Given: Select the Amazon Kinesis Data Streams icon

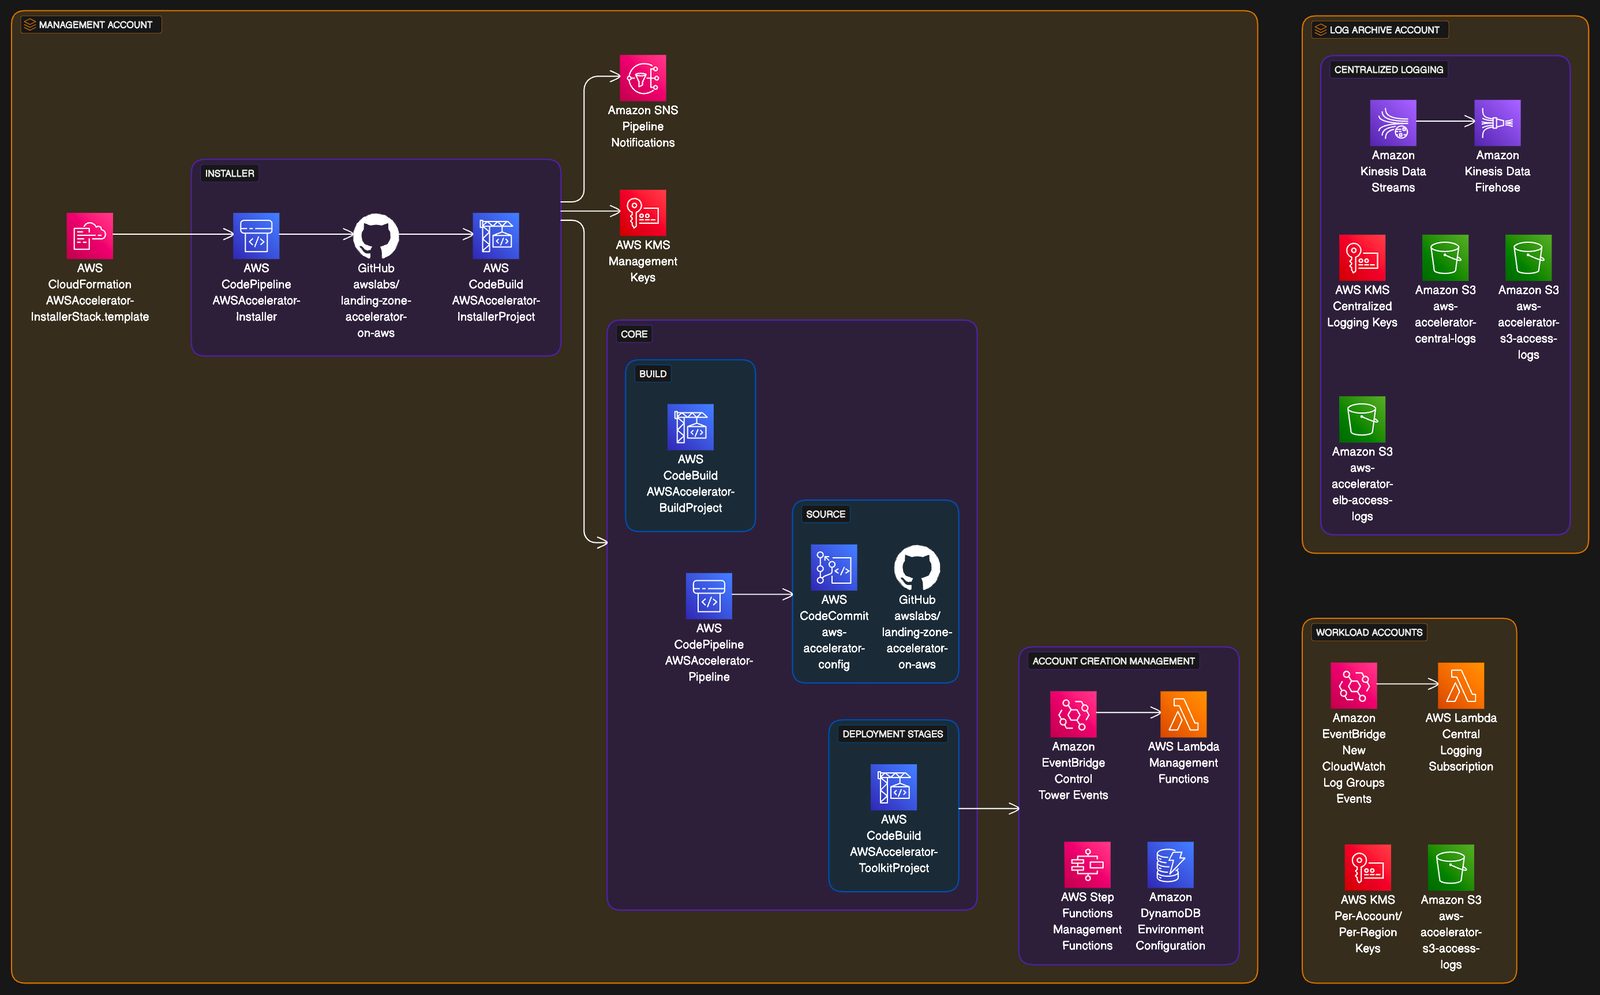Looking at the screenshot, I should [1393, 123].
